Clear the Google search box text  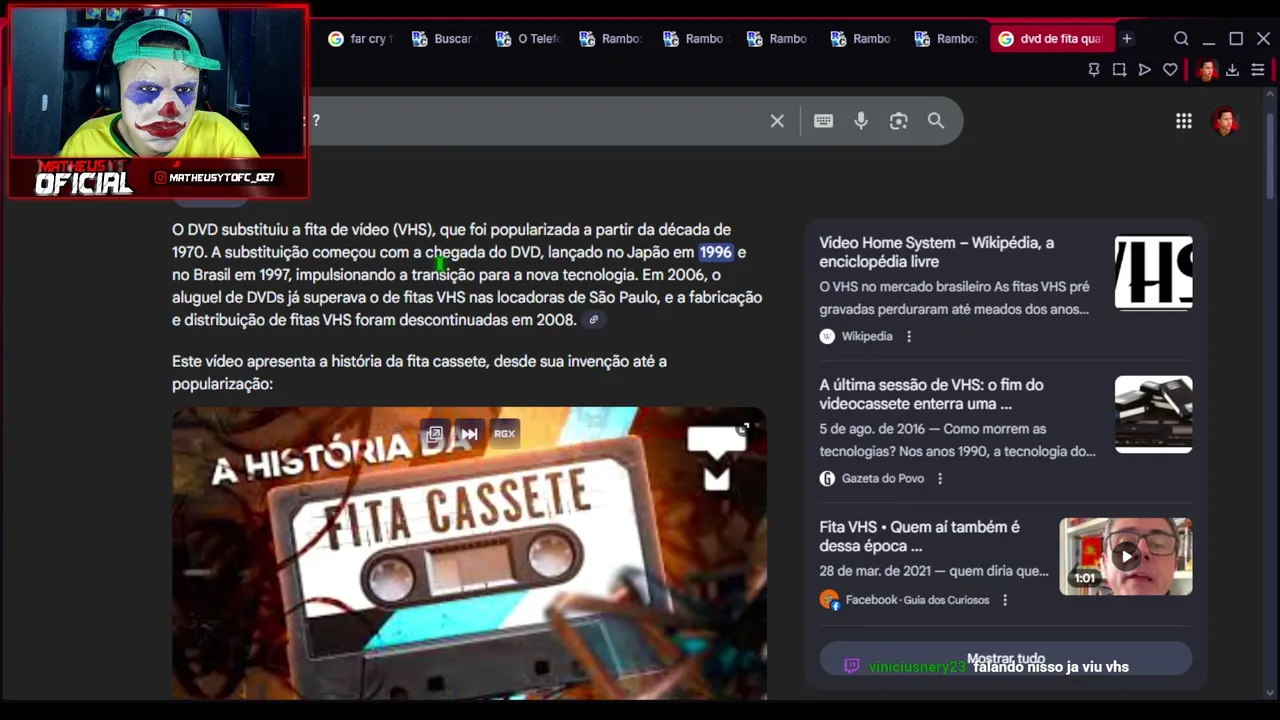pos(777,121)
